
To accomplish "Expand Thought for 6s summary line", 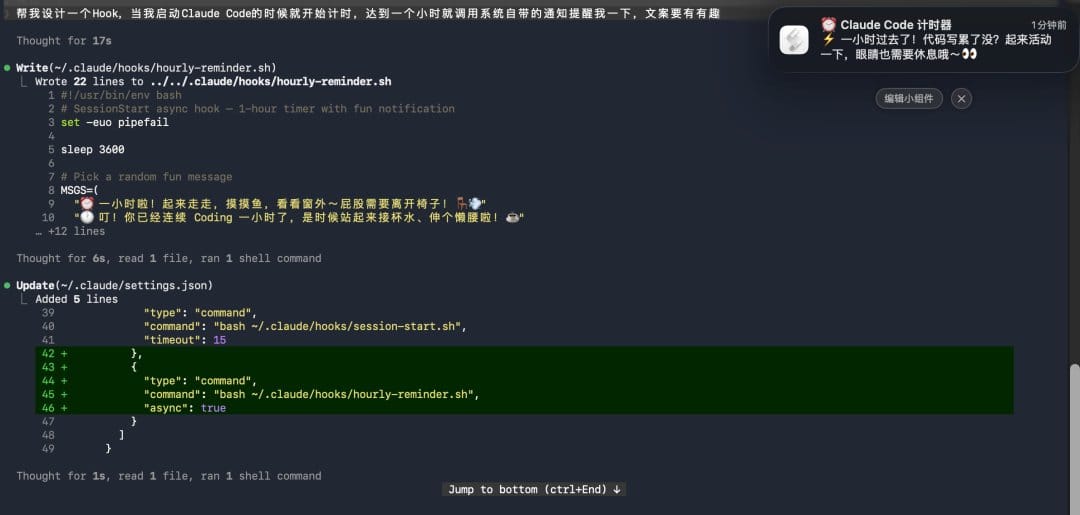I will tap(169, 258).
